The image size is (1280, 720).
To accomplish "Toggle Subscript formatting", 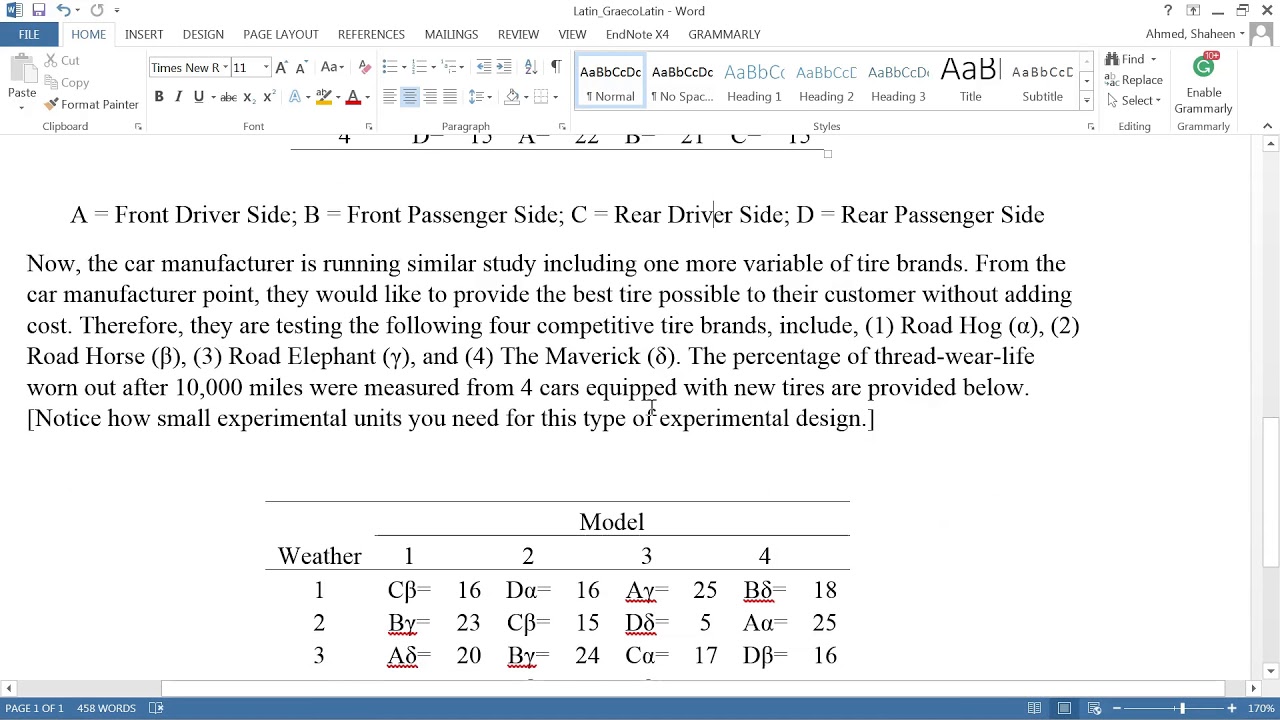I will 249,97.
